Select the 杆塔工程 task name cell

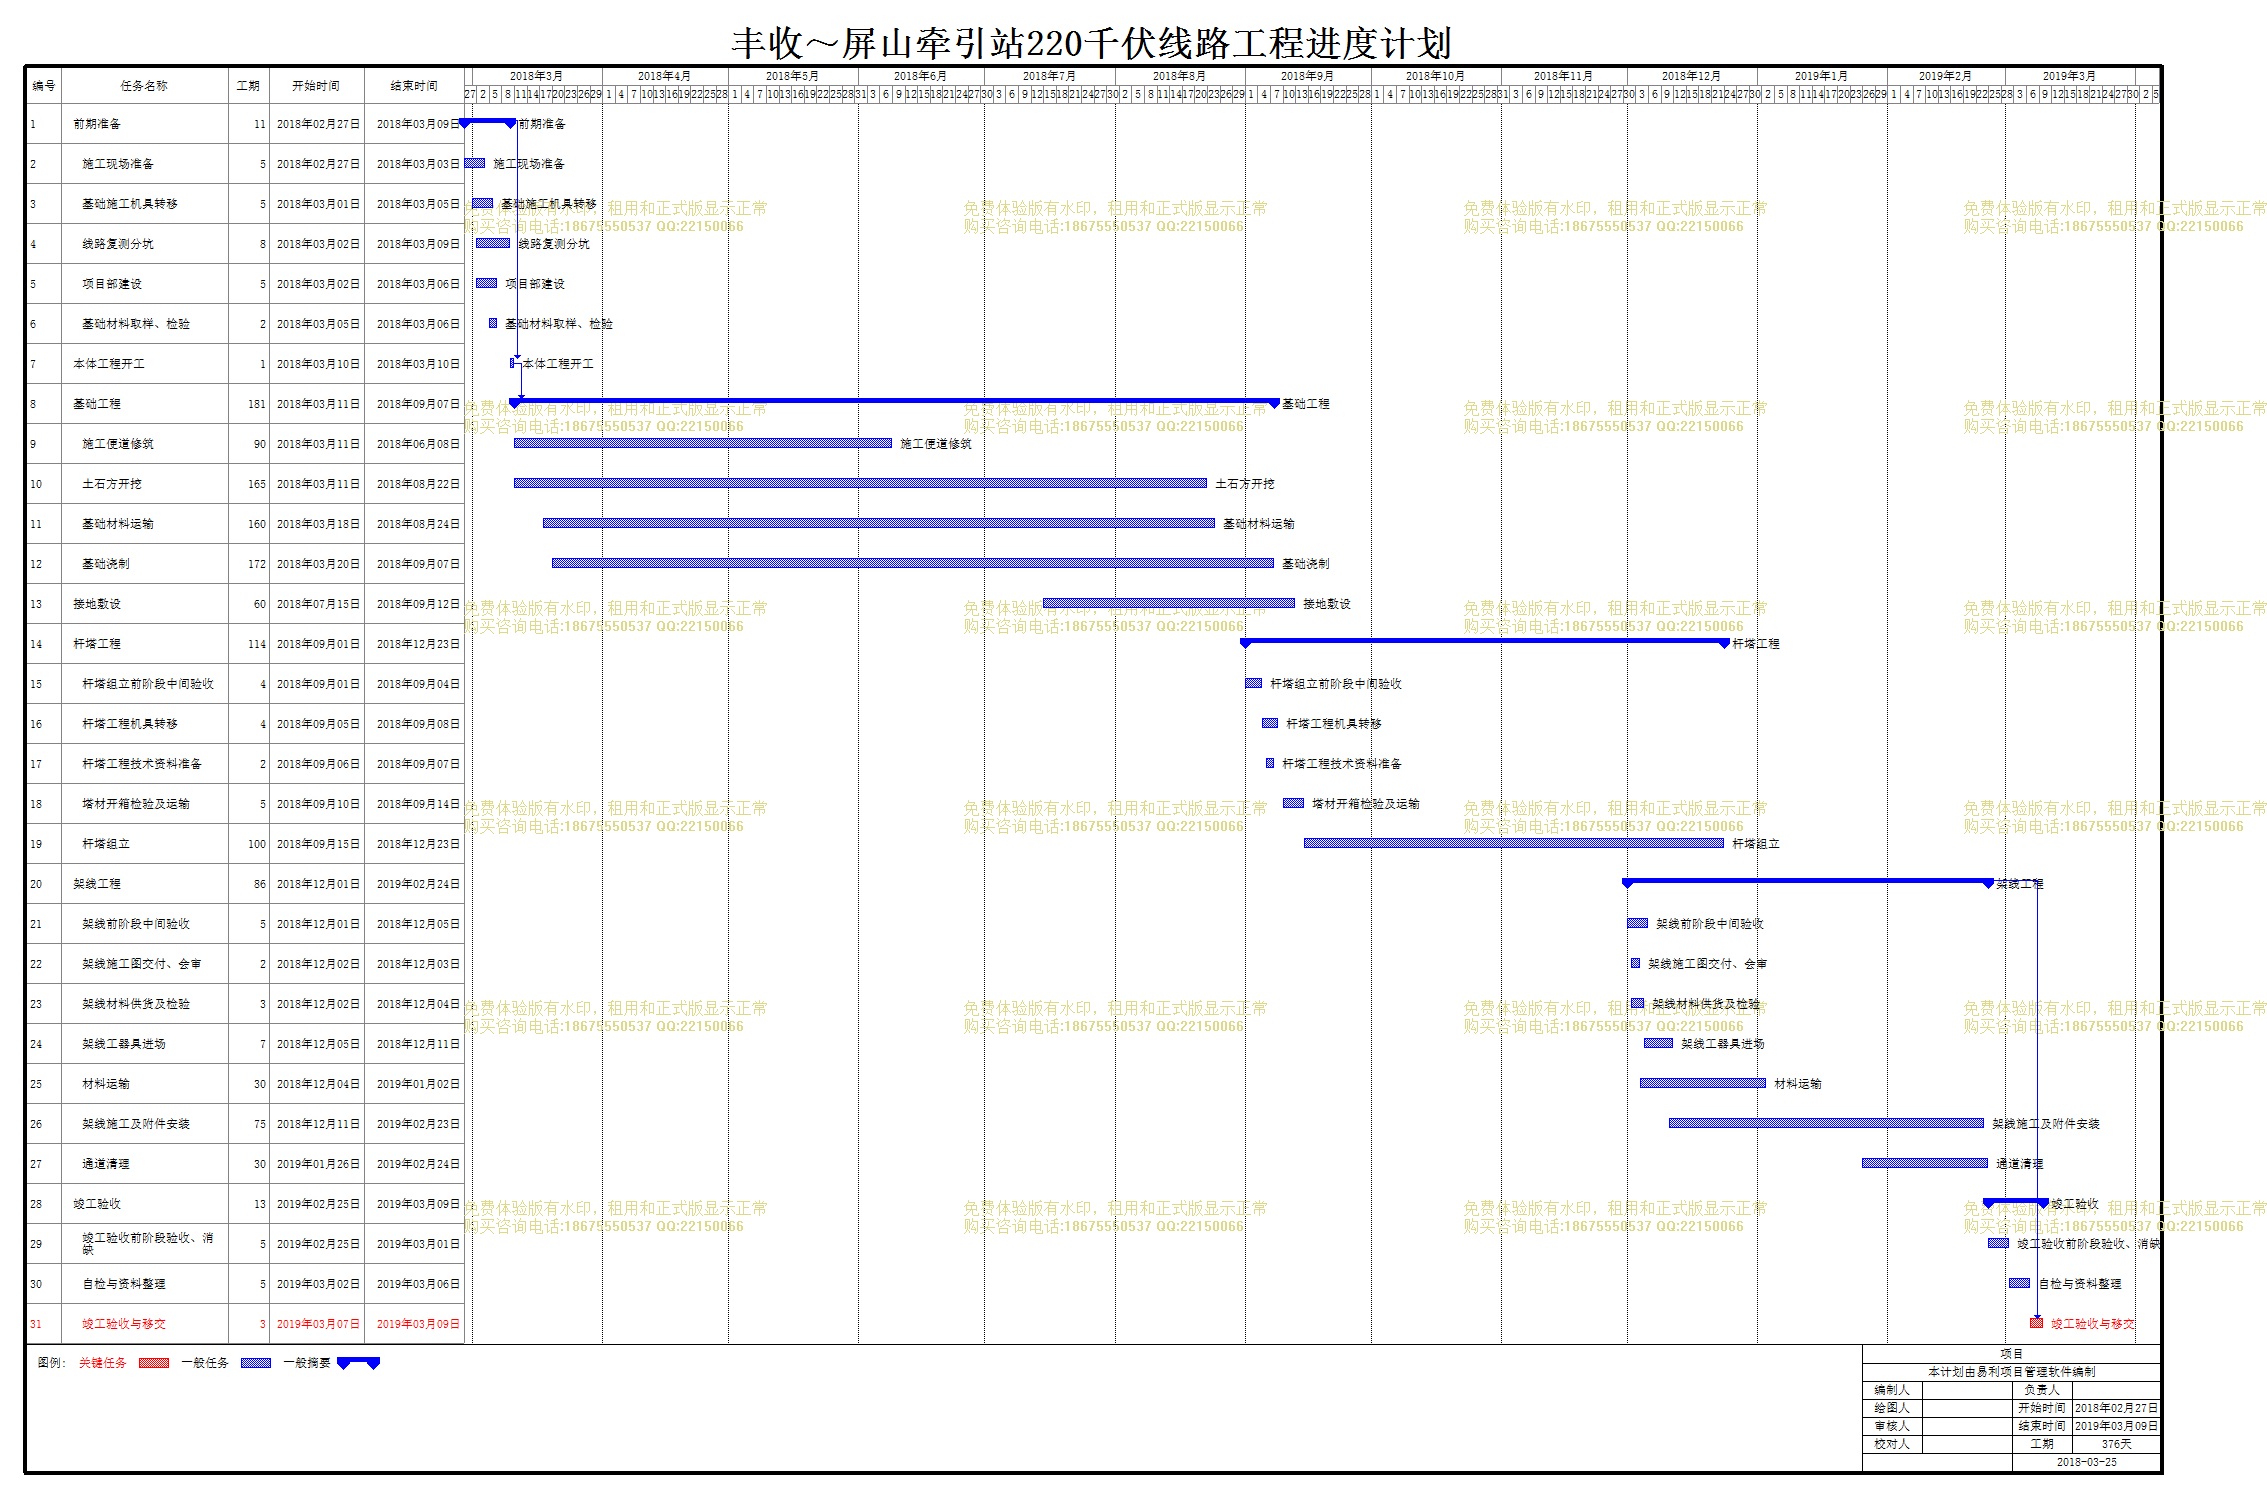coord(144,644)
